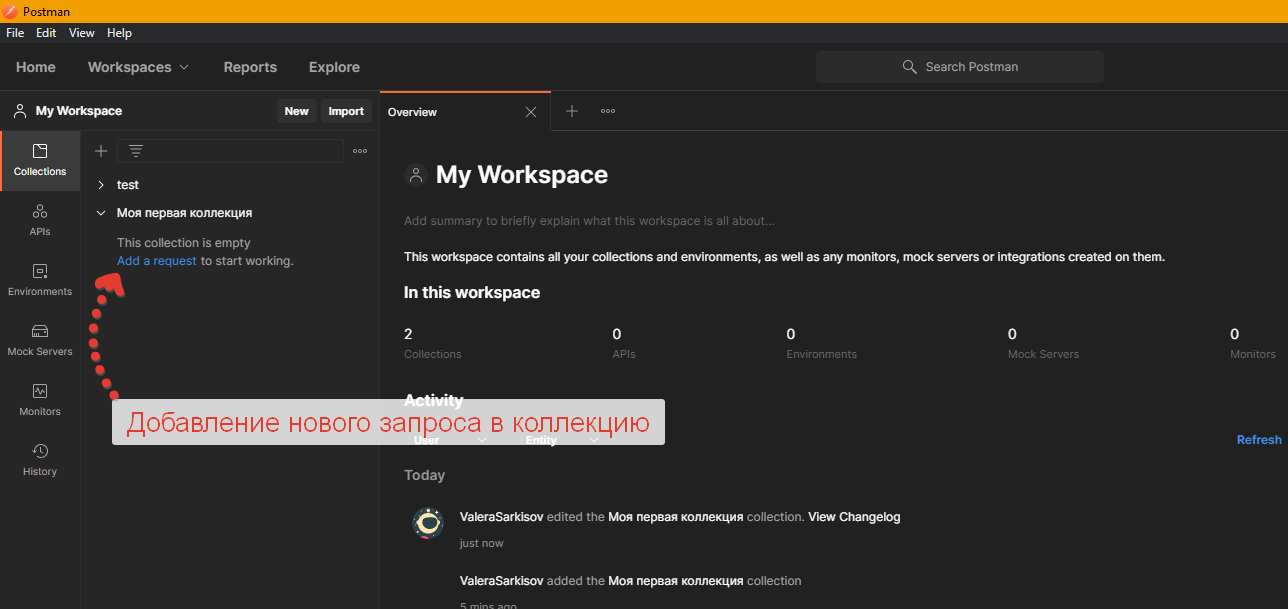Click the My Workspace heading in sidebar
Viewport: 1288px width, 609px height.
(x=79, y=111)
